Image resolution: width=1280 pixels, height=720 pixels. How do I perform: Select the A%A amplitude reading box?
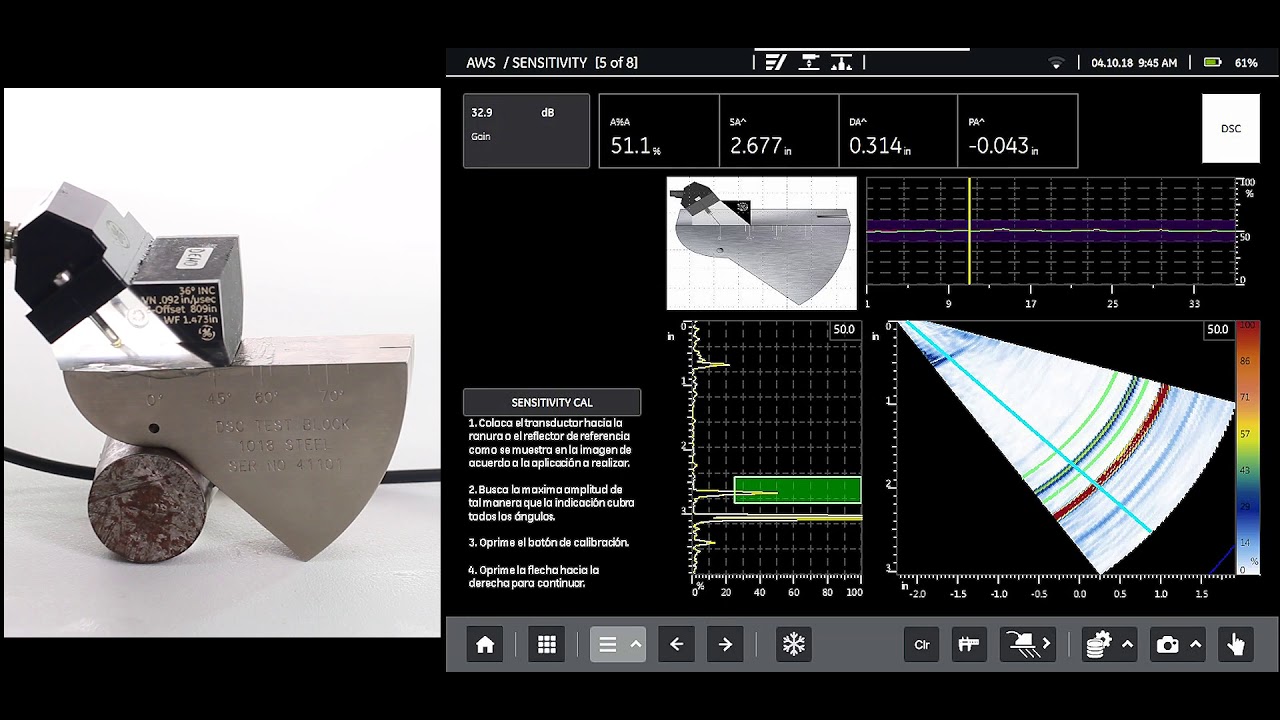click(659, 131)
